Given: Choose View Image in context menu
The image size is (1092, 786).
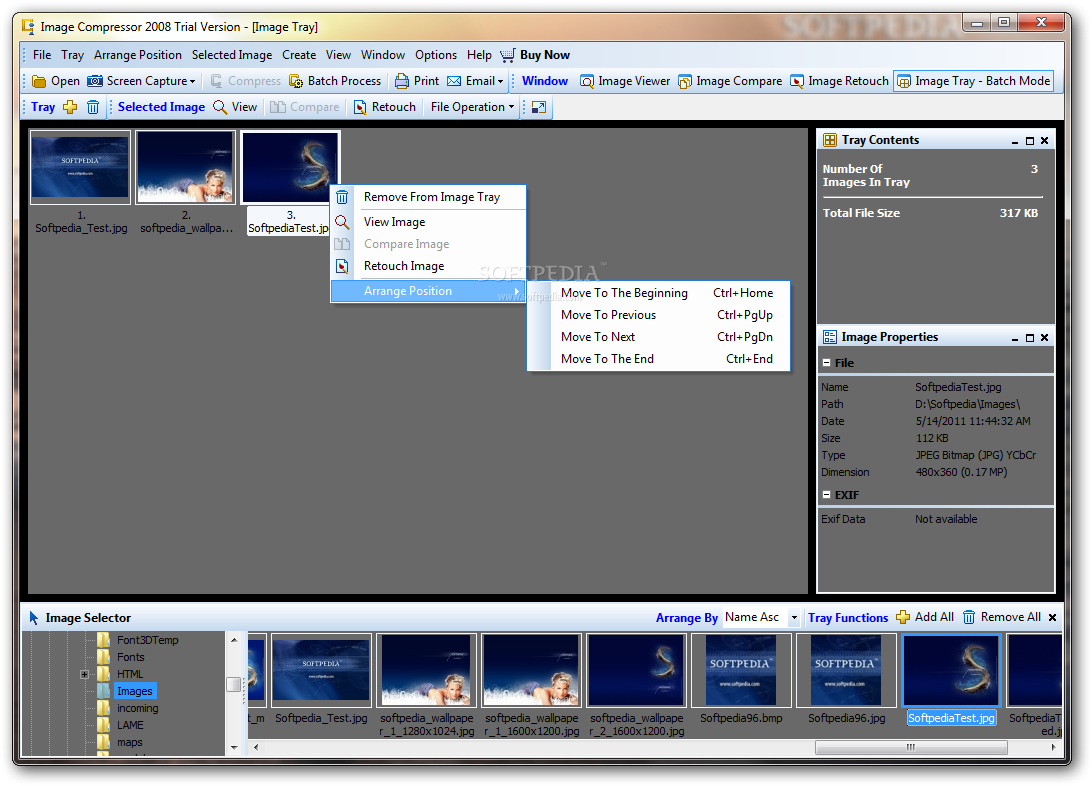Looking at the screenshot, I should 428,222.
